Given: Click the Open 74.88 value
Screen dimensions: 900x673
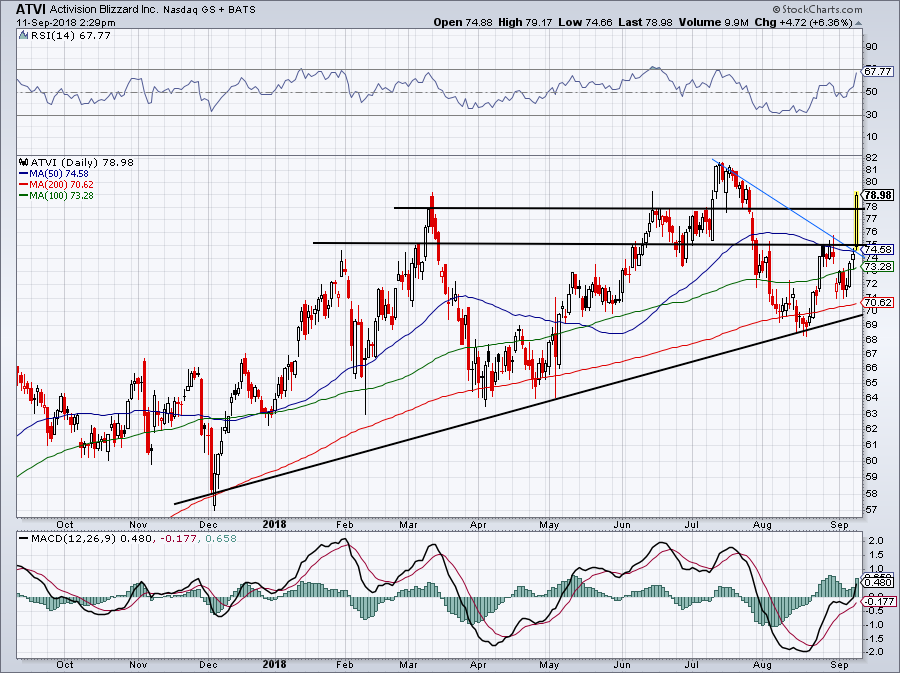Looking at the screenshot, I should click(463, 22).
